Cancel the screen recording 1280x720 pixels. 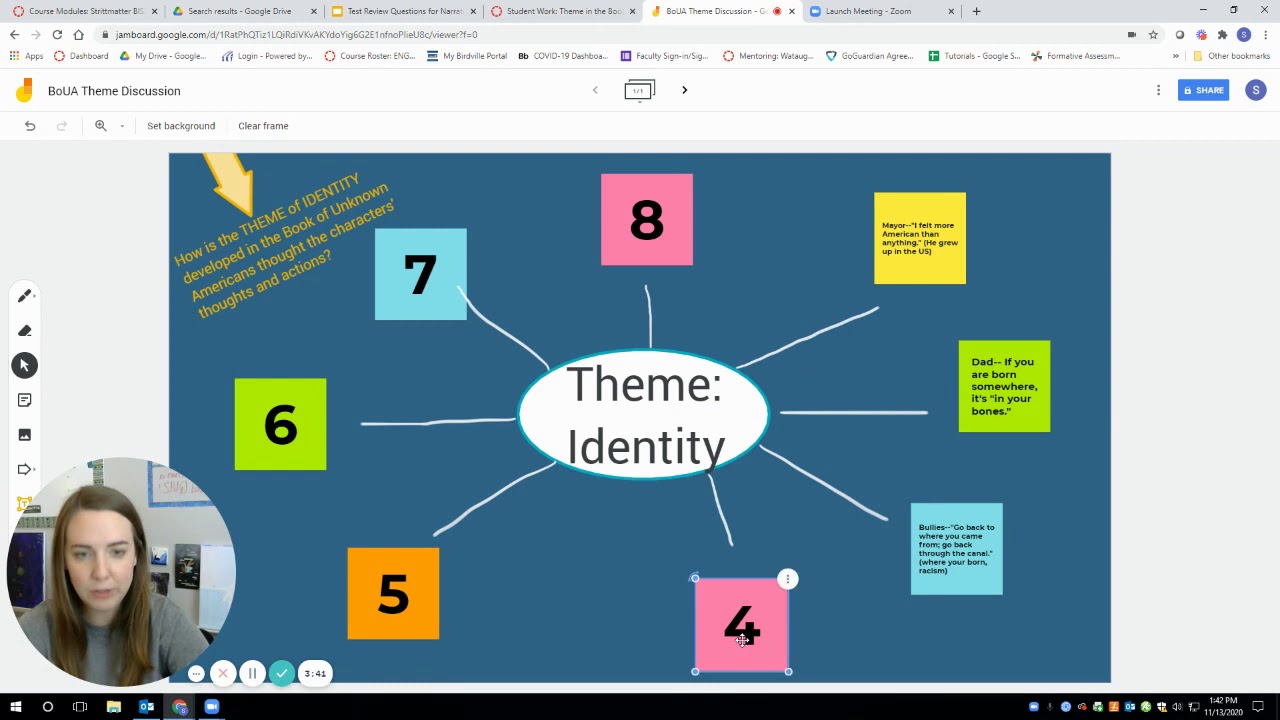click(223, 673)
